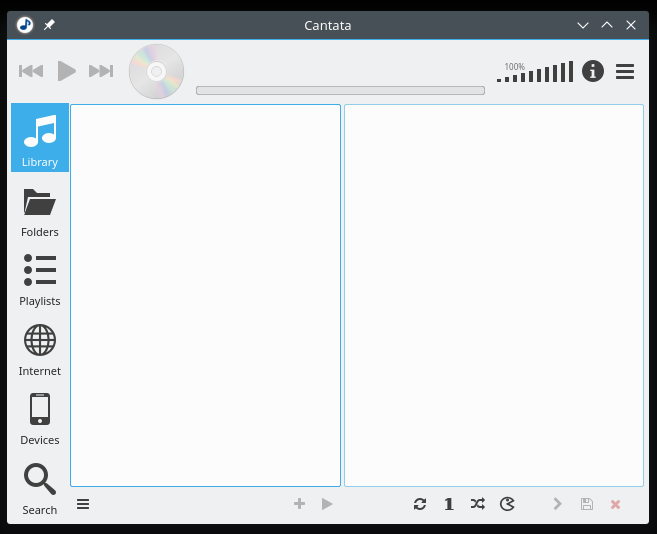Toggle single track playback mode
Viewport: 657px width, 534px height.
449,504
